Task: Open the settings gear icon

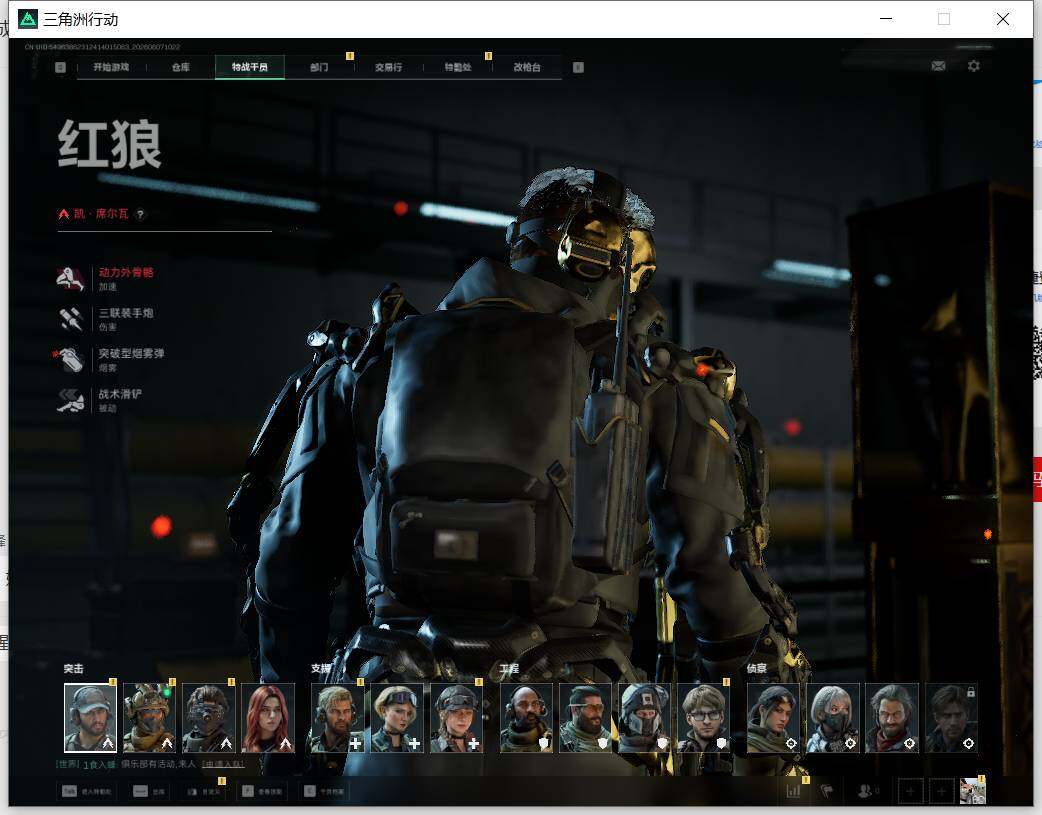Action: (974, 66)
